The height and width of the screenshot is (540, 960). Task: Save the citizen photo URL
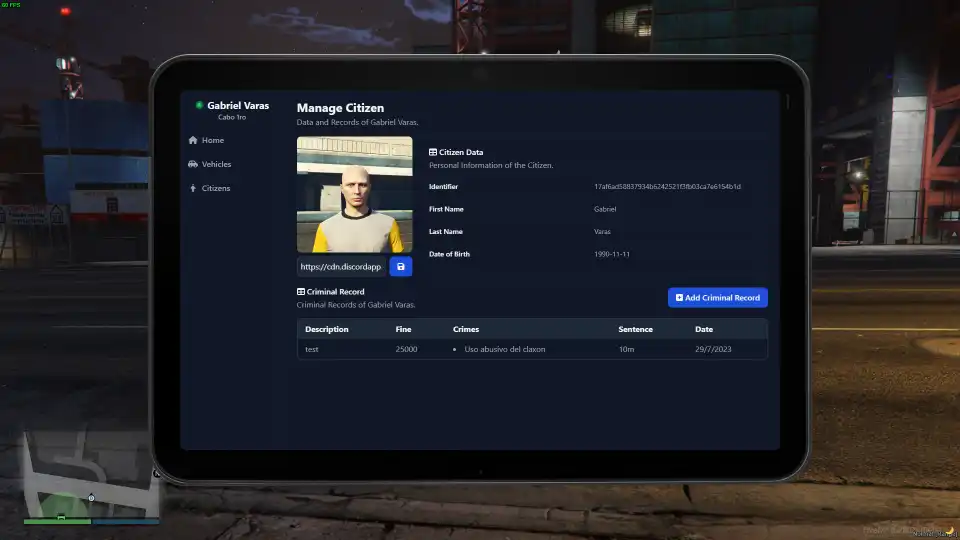pyautogui.click(x=400, y=266)
